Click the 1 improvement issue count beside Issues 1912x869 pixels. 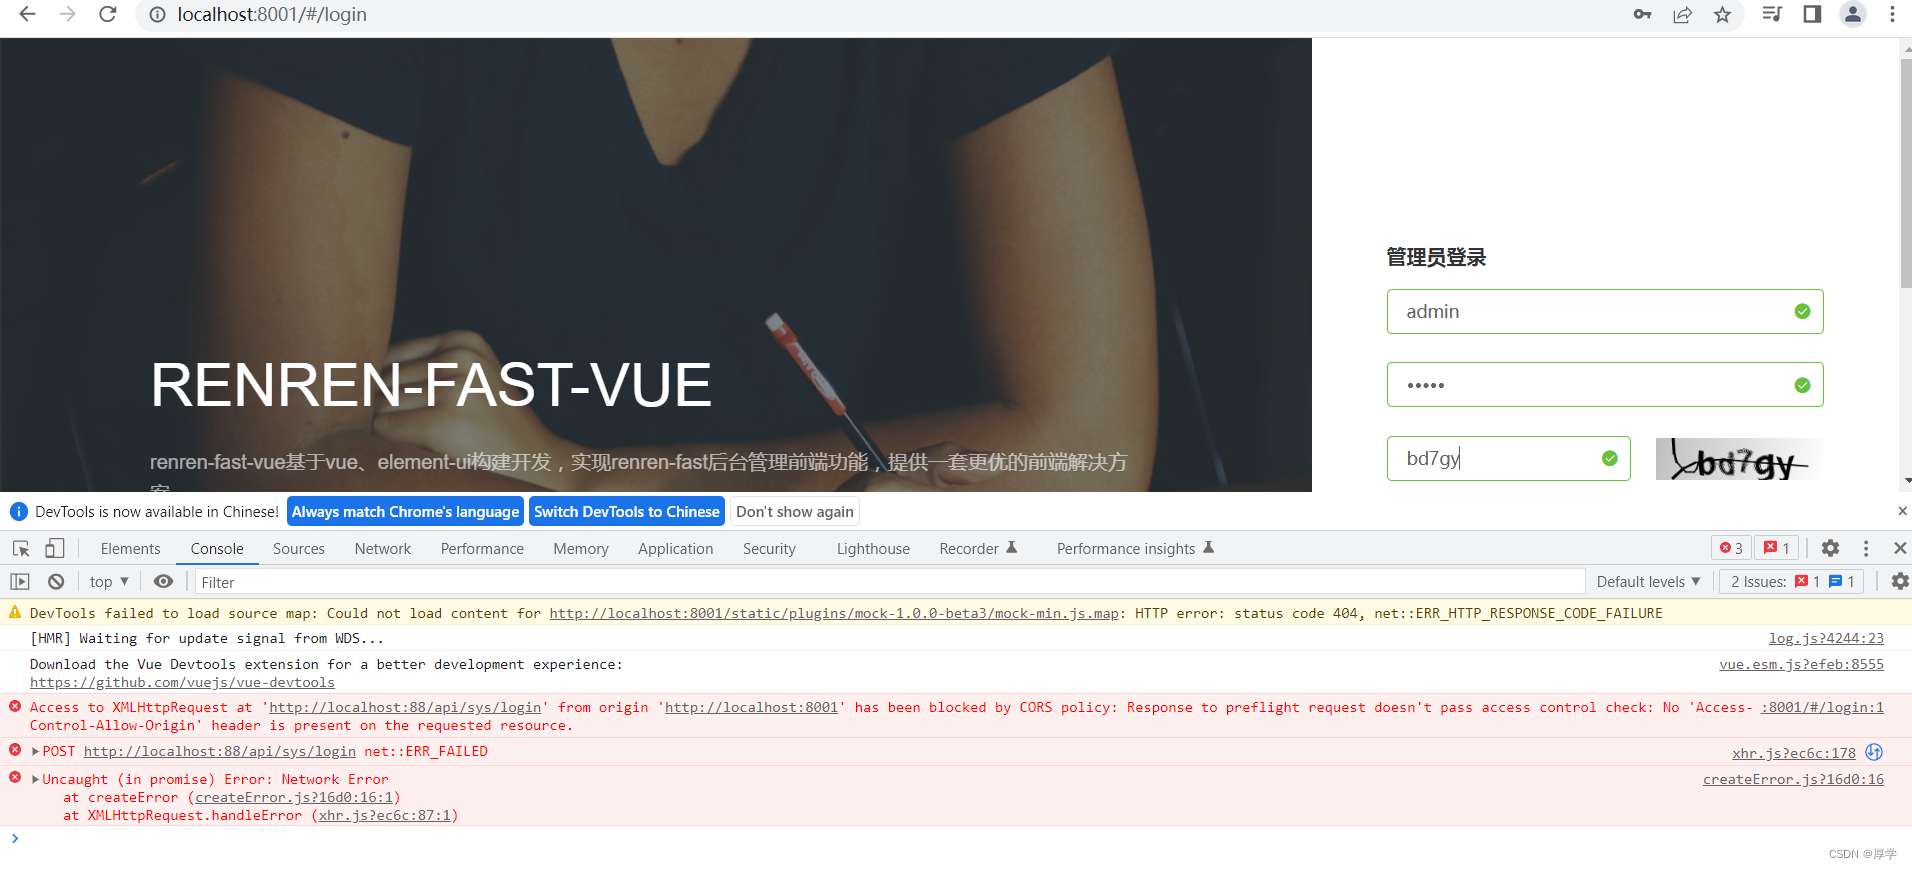[1842, 581]
